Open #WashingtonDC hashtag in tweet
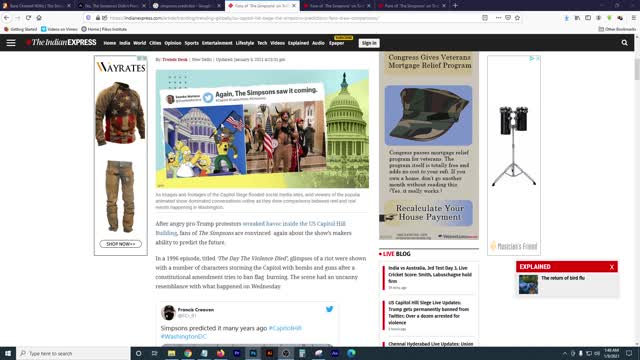The width and height of the screenshot is (640, 360). tap(184, 336)
